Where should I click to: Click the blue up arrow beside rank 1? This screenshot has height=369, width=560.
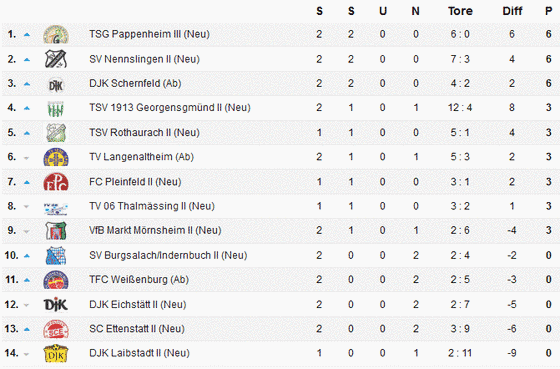coord(27,35)
